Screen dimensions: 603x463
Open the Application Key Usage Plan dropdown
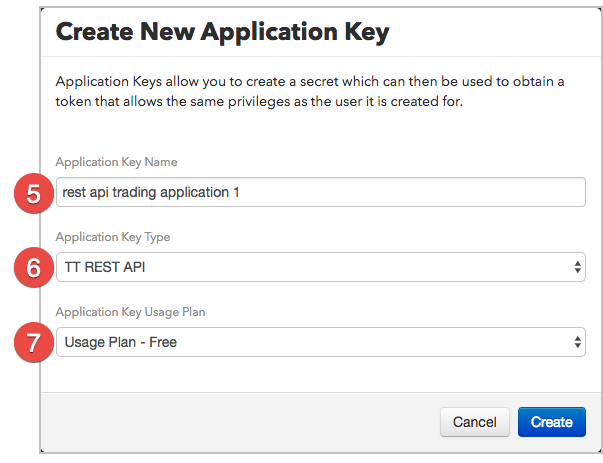pyautogui.click(x=321, y=342)
